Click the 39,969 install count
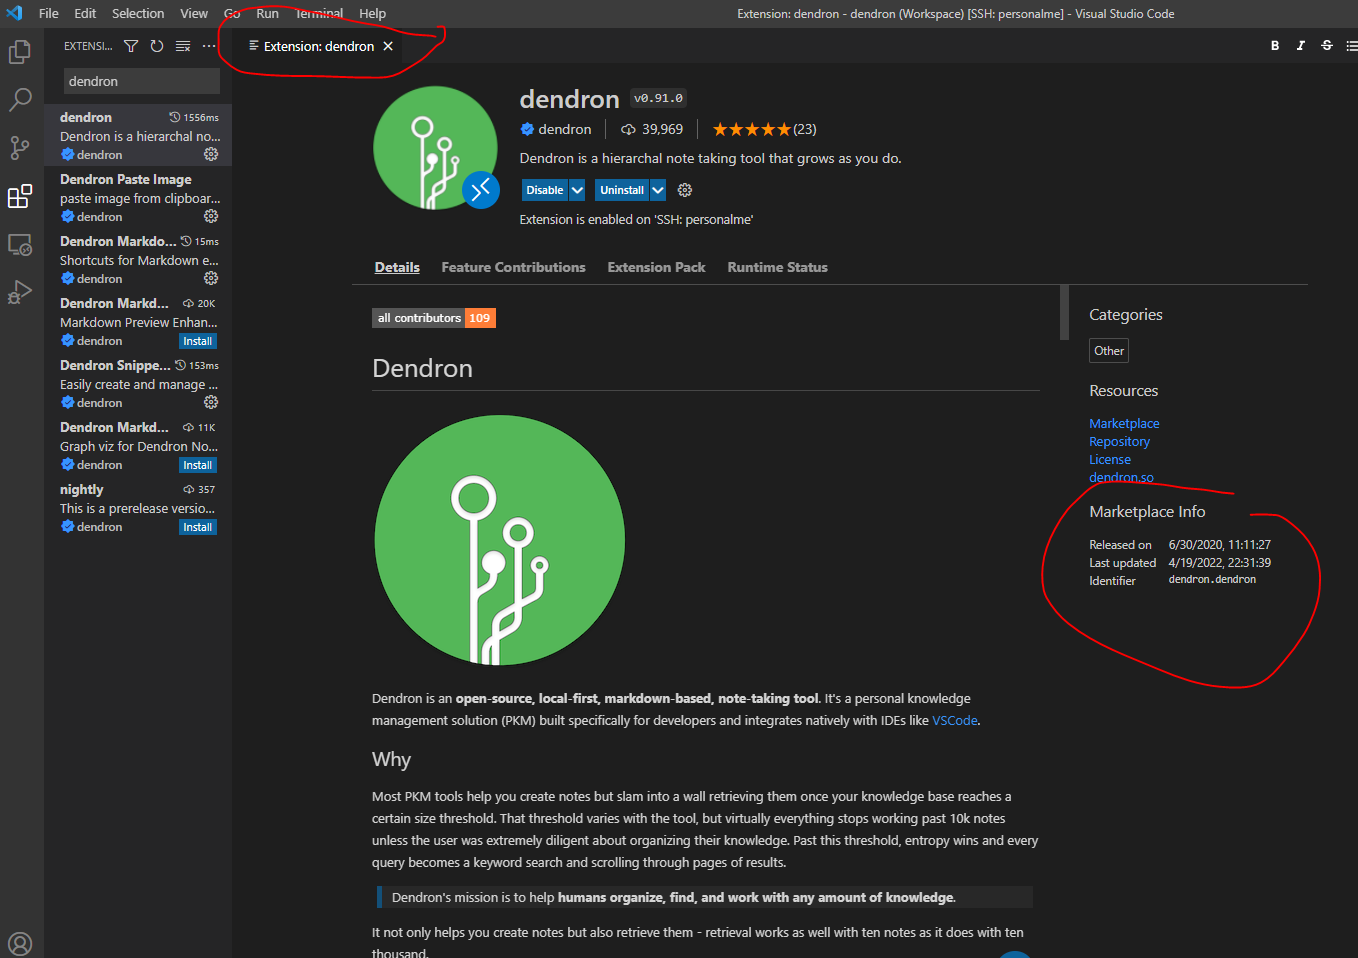This screenshot has height=958, width=1358. (652, 129)
